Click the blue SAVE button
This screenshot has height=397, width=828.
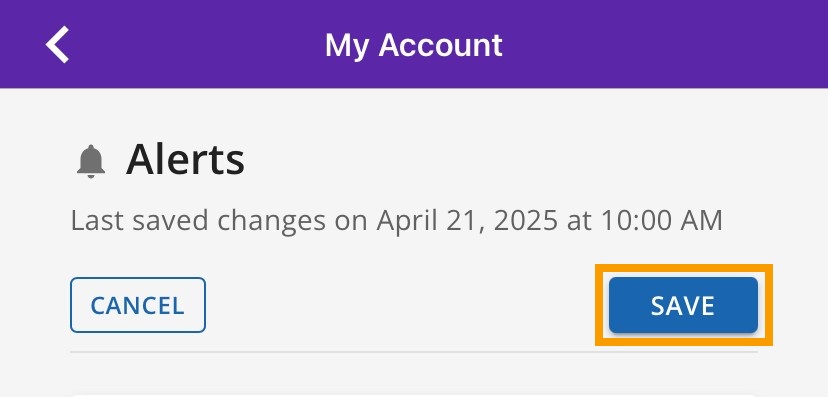(x=683, y=305)
